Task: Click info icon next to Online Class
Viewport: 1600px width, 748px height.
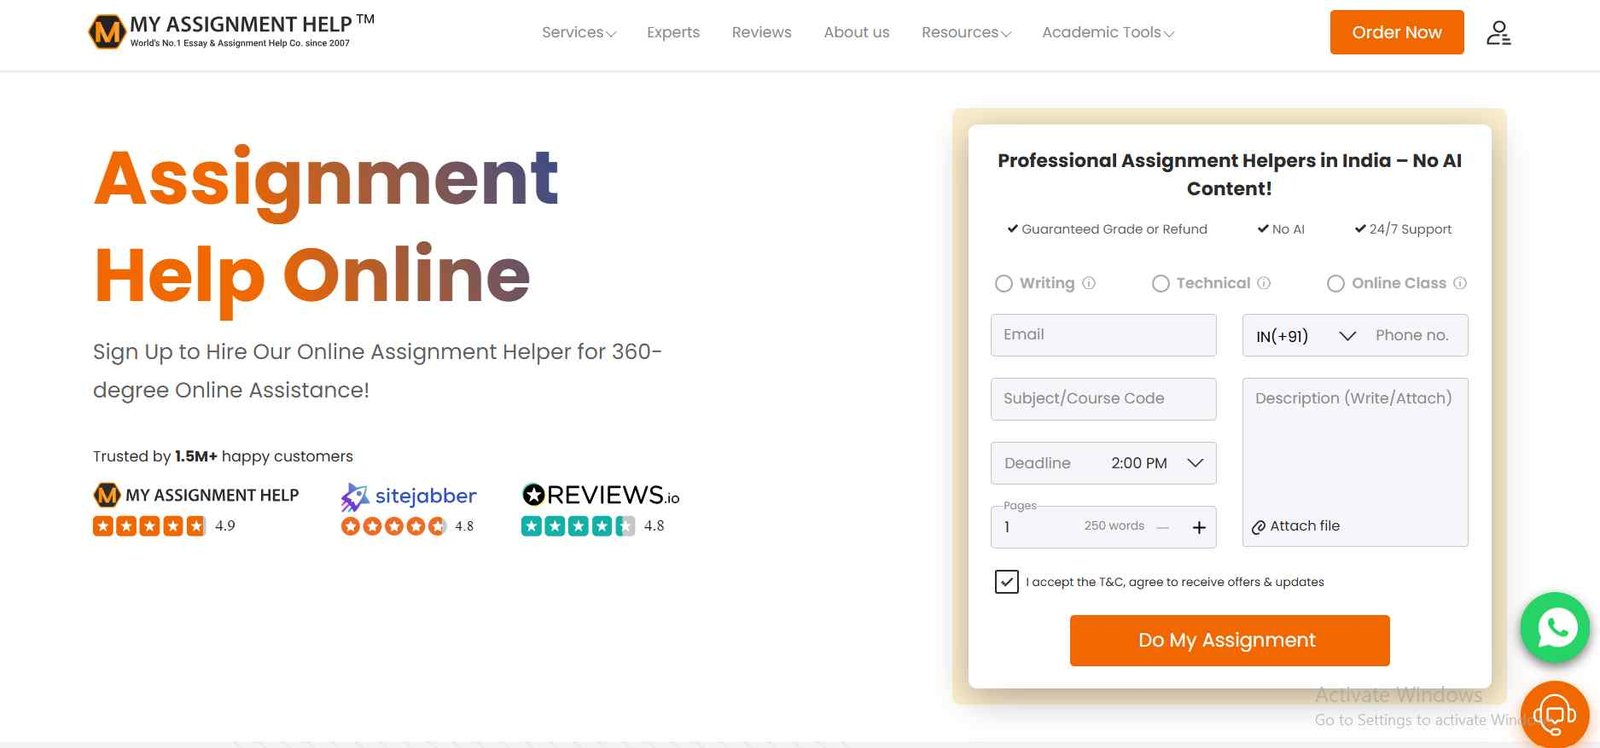Action: tap(1460, 283)
